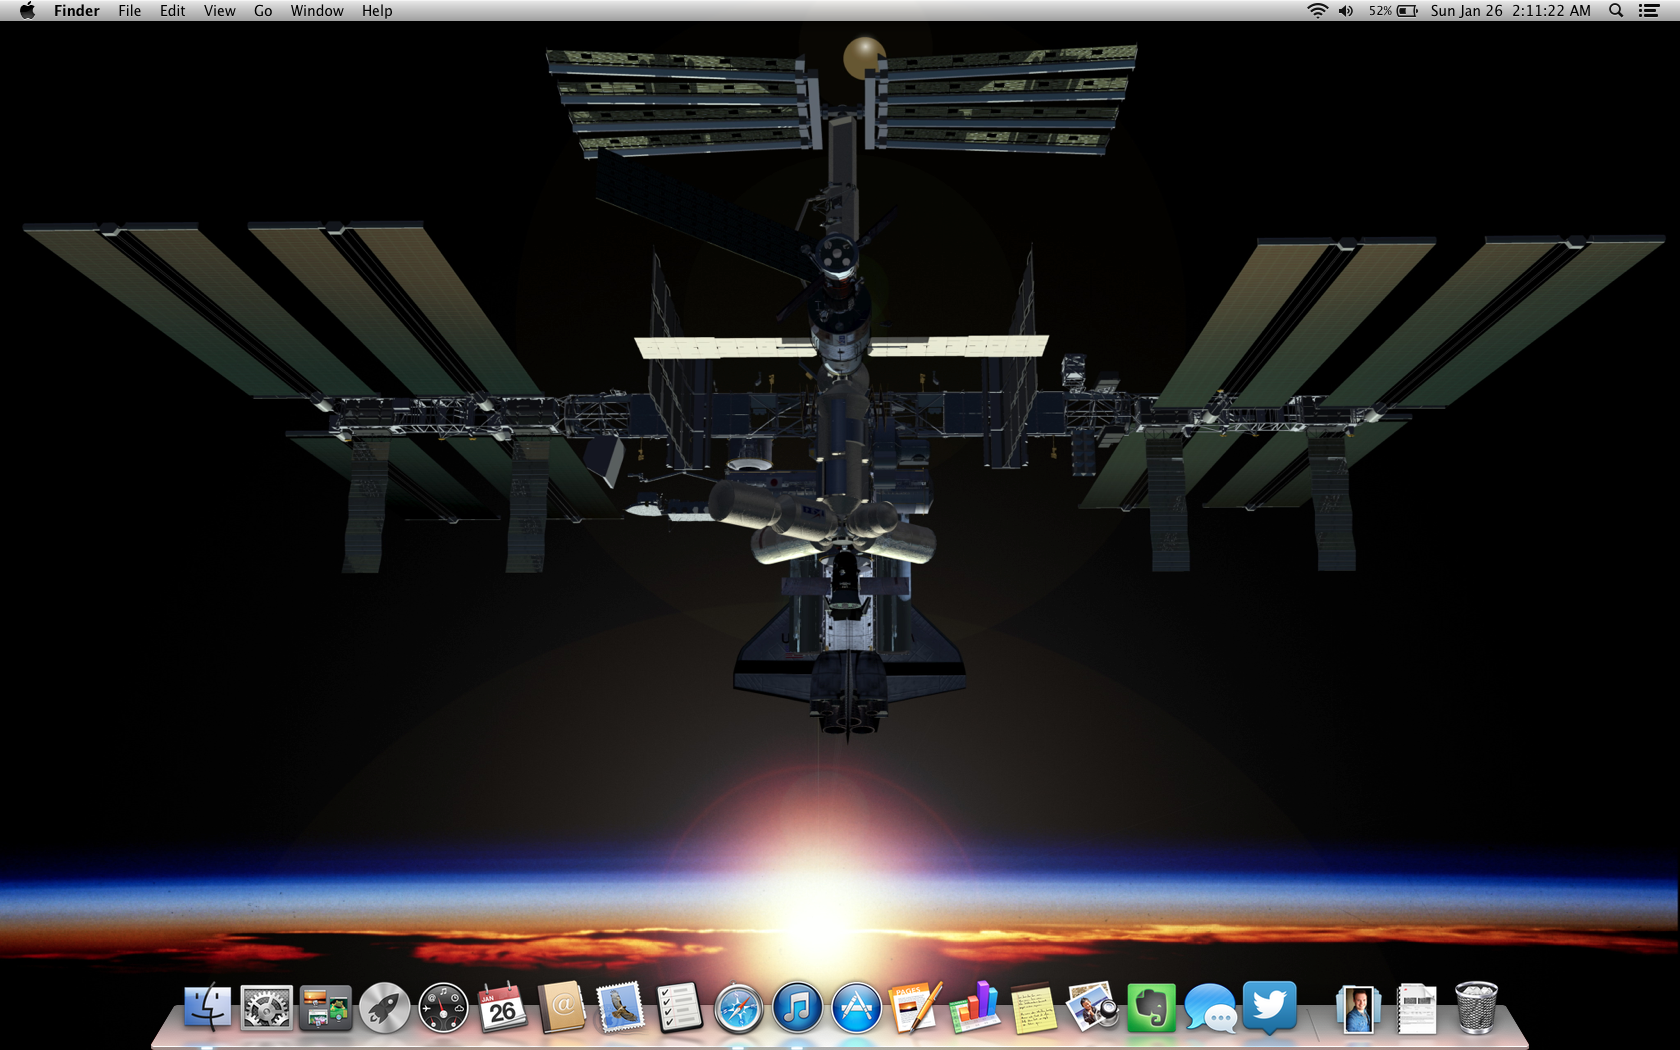This screenshot has width=1680, height=1050.
Task: Open the Help menu
Action: tap(377, 11)
